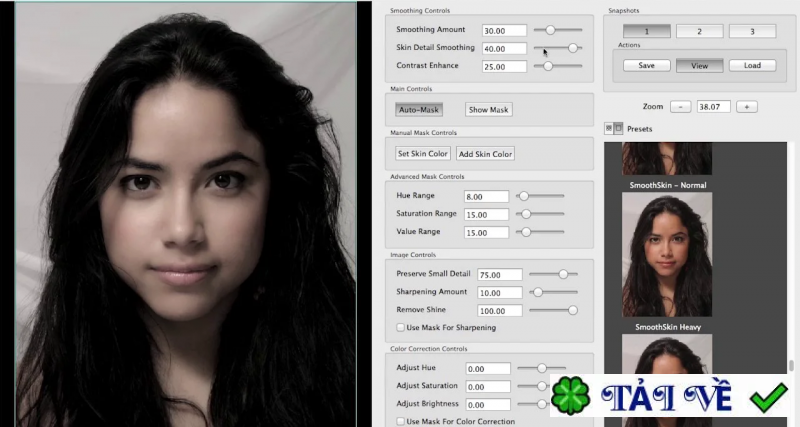This screenshot has height=427, width=800.
Task: Tick Use Mask For Color Correction checkbox
Action: (401, 421)
